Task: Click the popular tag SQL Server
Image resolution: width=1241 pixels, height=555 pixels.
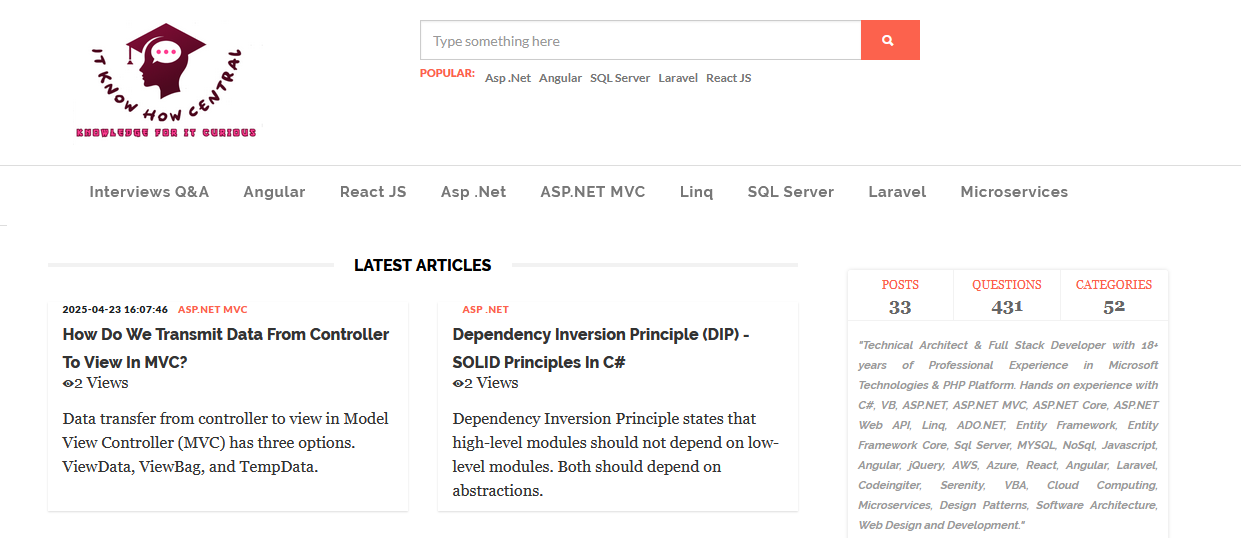Action: [x=620, y=78]
